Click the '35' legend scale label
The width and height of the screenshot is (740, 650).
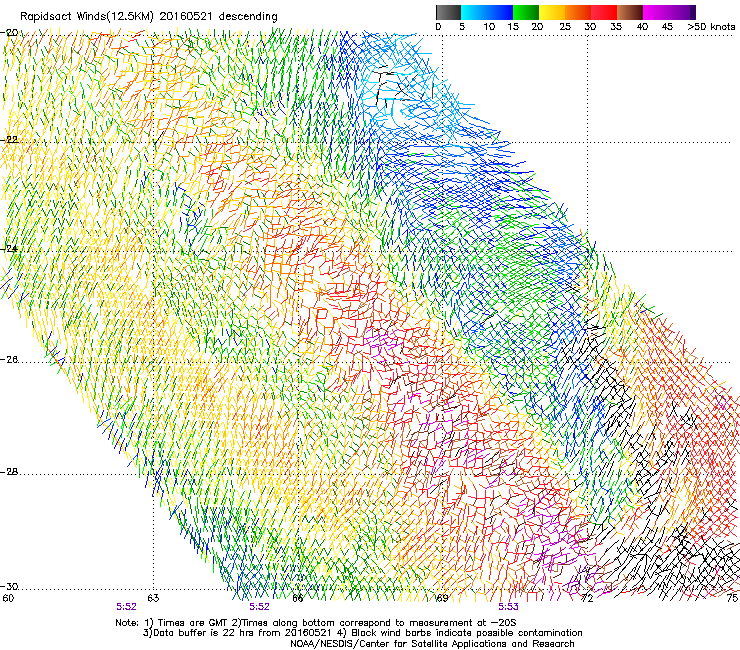[616, 27]
